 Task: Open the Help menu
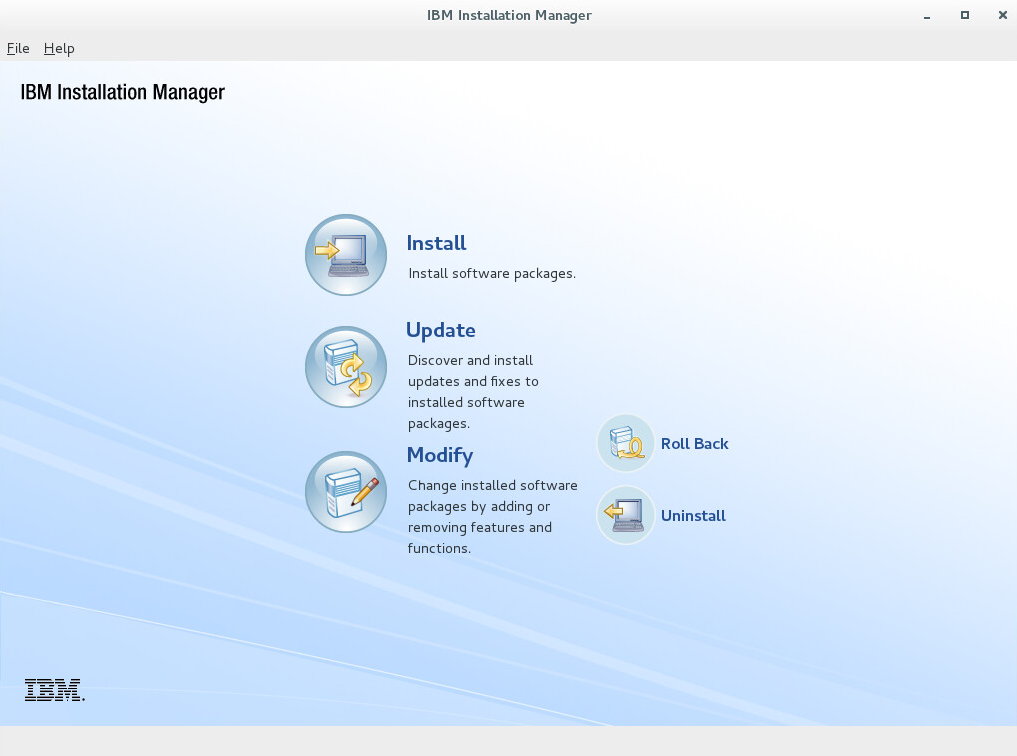tap(59, 49)
